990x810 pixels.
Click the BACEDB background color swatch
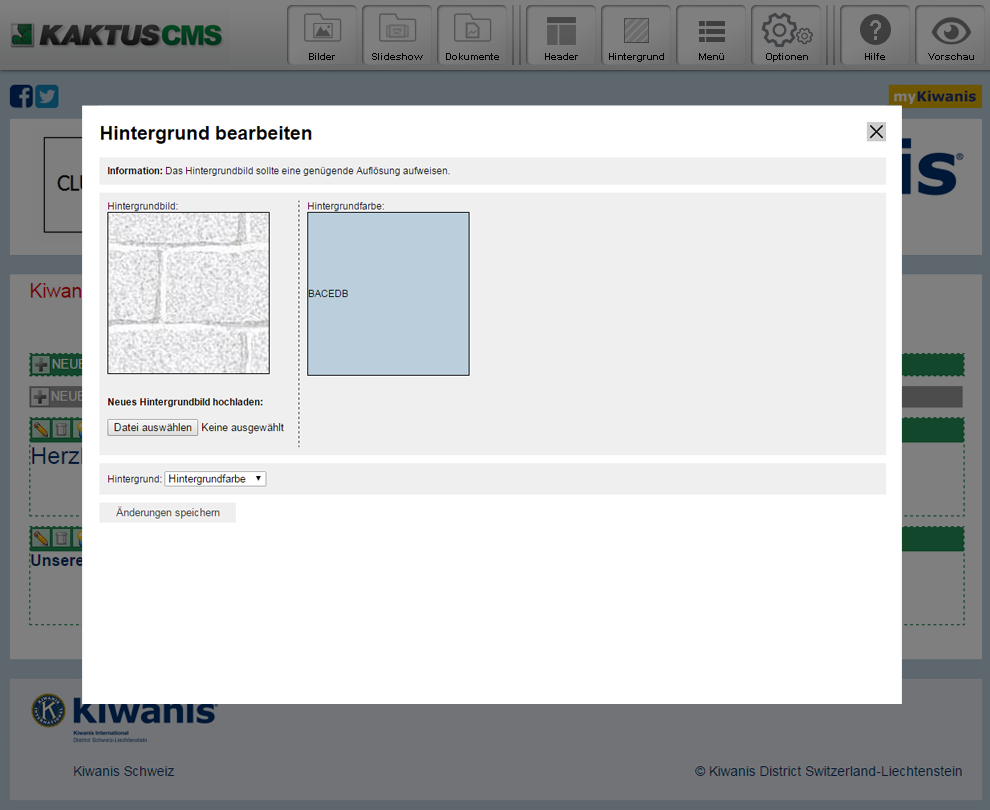click(388, 294)
